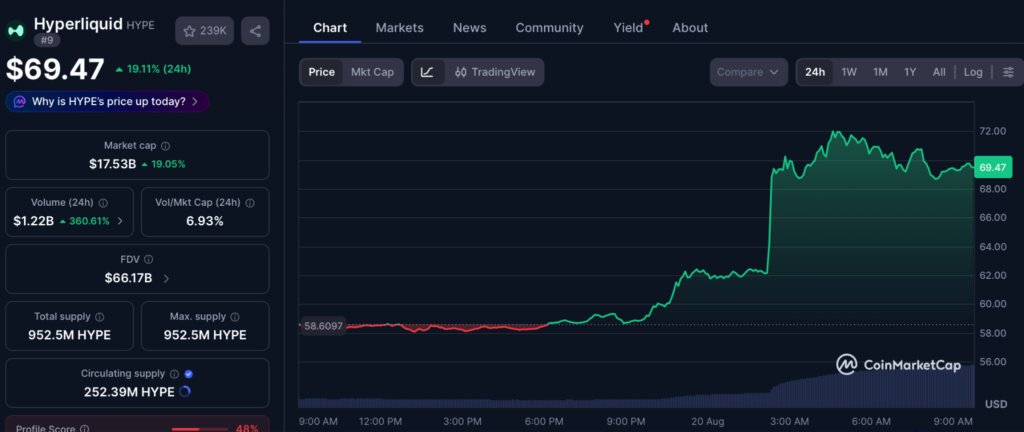1024x432 pixels.
Task: Click the 69.47 current price label on axis
Action: [x=992, y=168]
